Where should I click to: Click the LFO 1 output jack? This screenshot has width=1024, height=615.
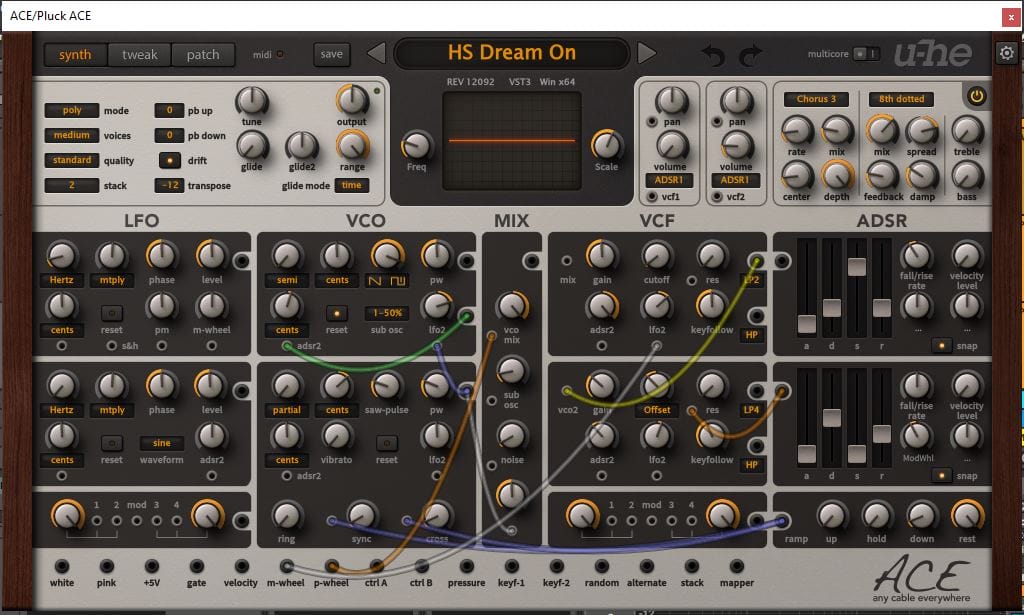[242, 261]
